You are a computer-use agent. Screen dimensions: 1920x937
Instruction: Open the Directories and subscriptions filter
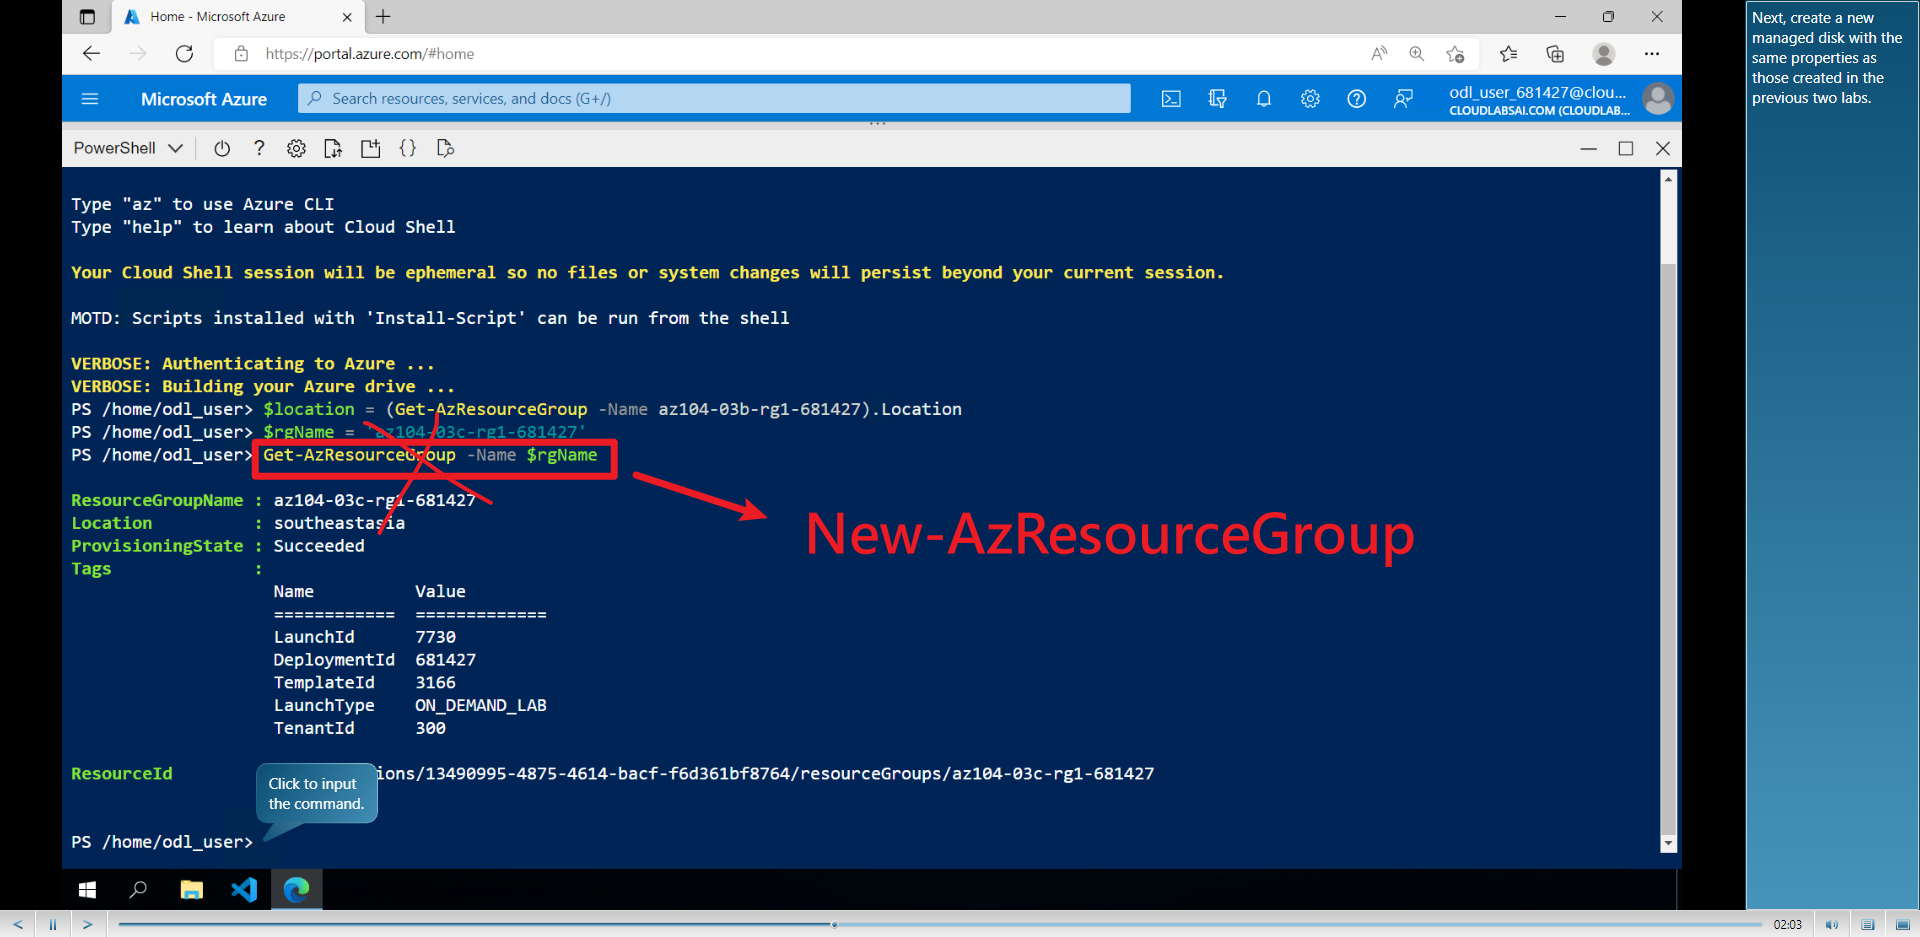[1217, 98]
